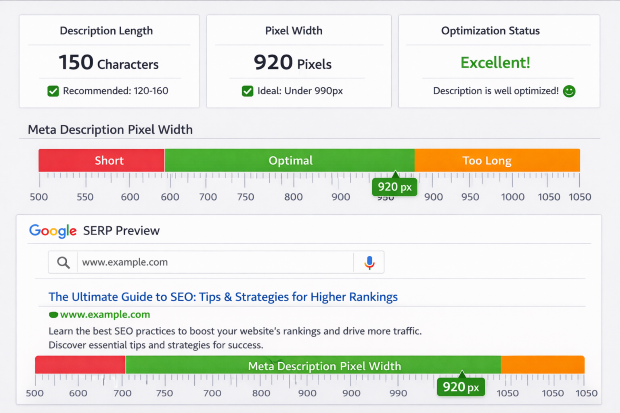Screen dimensions: 620x413
Task: Click the green www.example.com result URL
Action: 105,315
